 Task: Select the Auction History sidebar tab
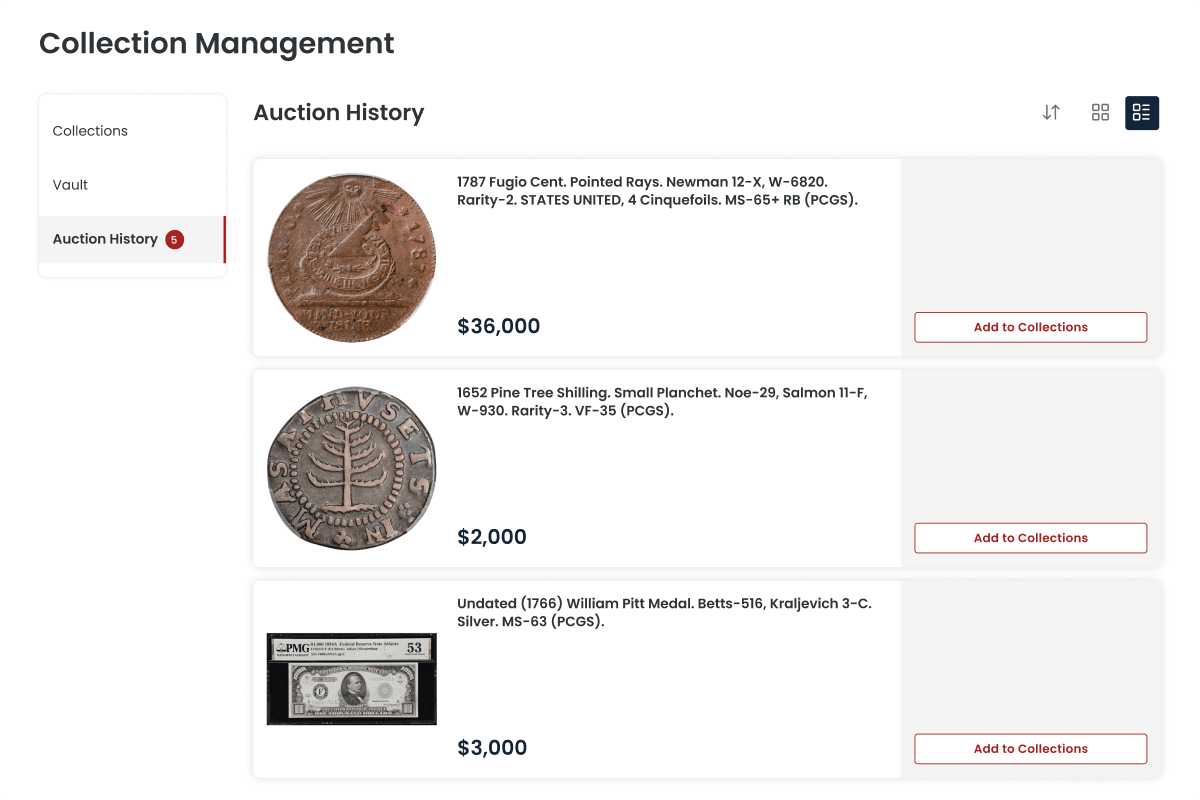[105, 239]
